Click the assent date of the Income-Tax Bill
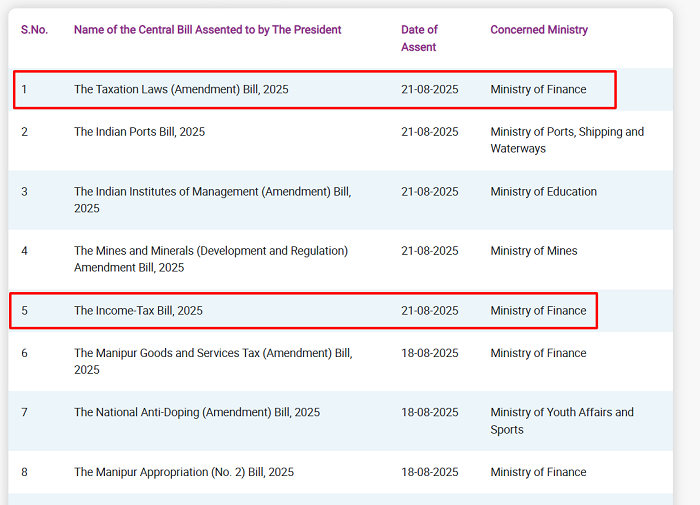 click(x=429, y=311)
